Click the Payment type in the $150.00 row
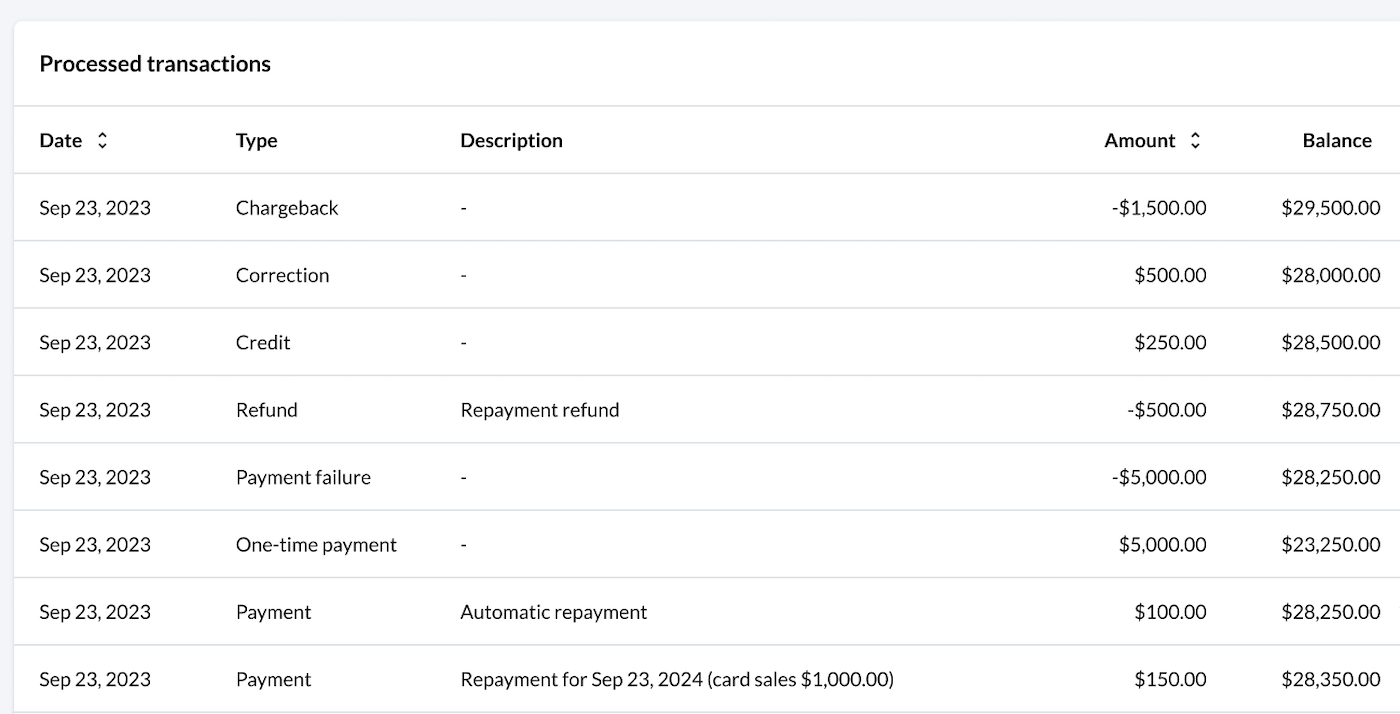Viewport: 1400px width, 714px height. (273, 679)
